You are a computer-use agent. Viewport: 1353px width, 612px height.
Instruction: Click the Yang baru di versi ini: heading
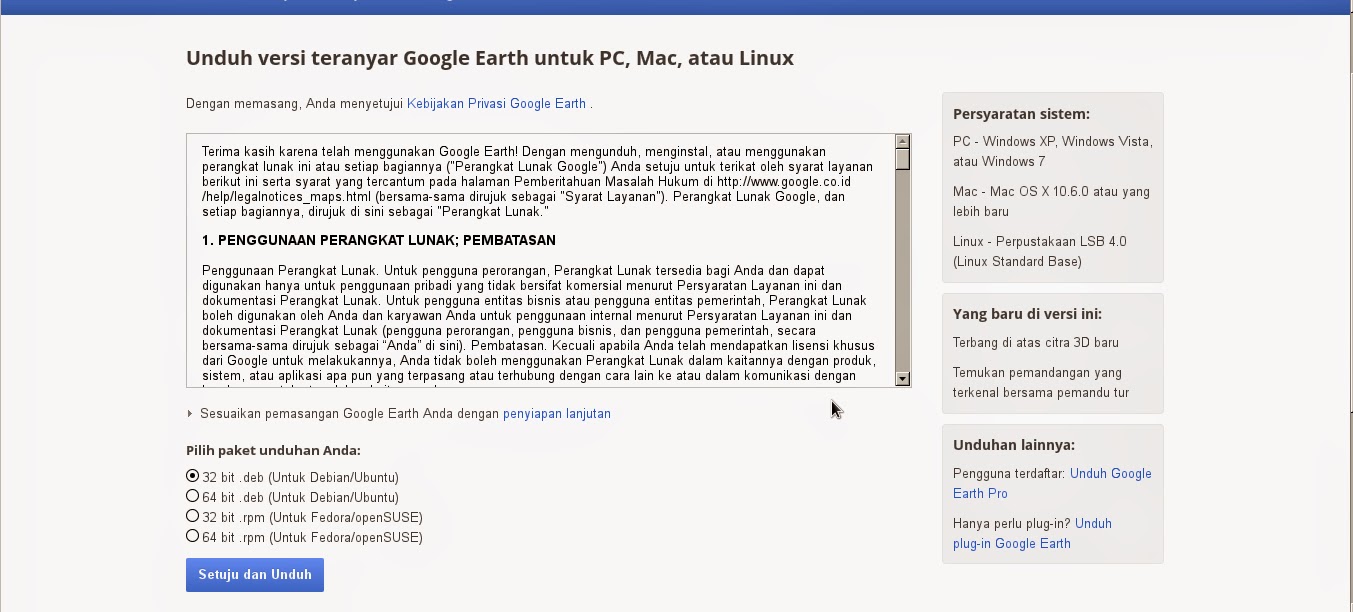pyautogui.click(x=1027, y=314)
